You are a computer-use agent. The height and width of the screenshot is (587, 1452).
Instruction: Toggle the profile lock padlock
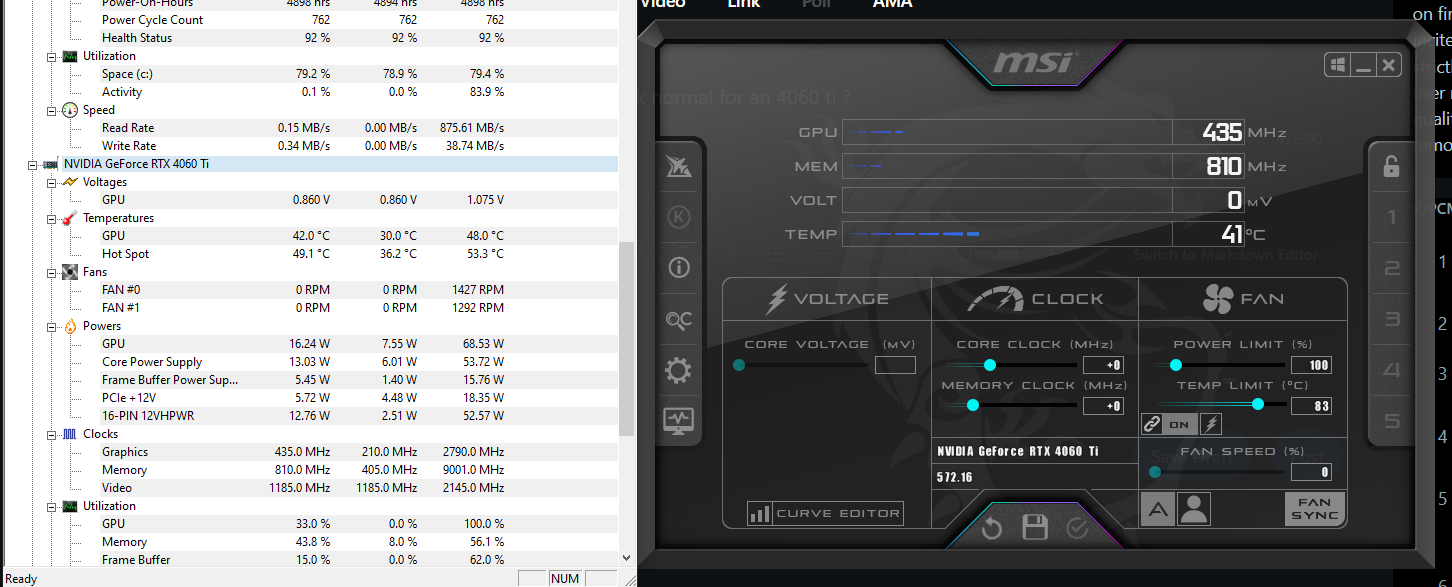pos(1391,167)
